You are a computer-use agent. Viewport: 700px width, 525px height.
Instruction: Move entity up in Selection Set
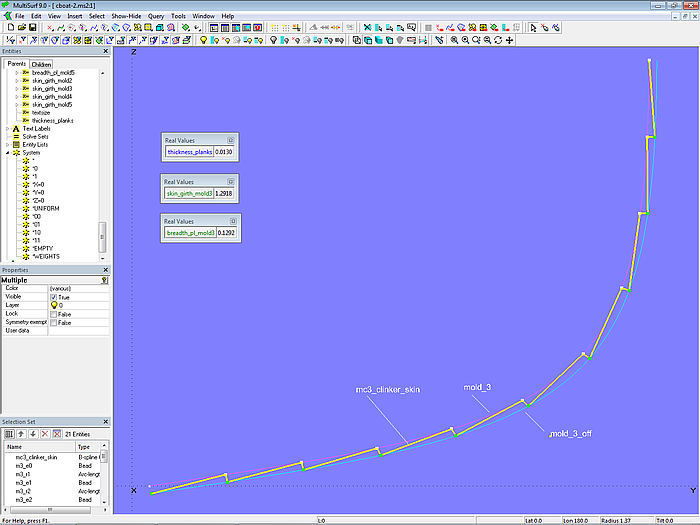(x=20, y=433)
